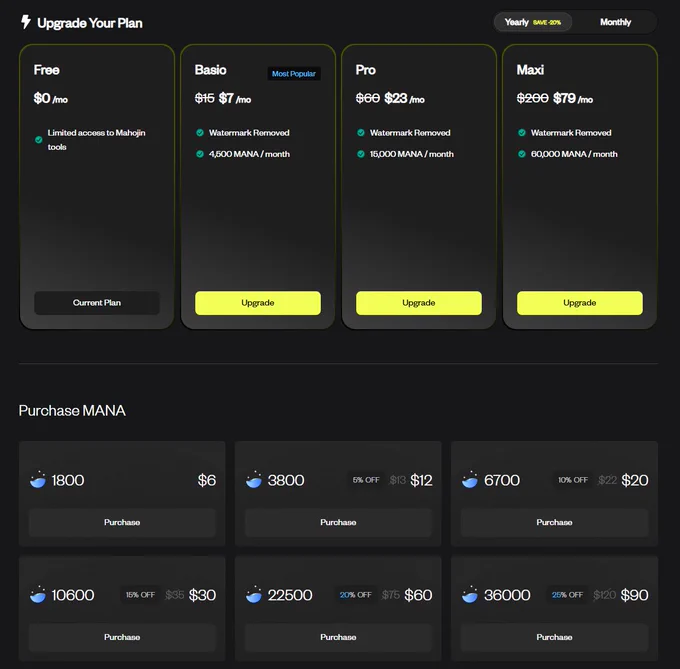Click the 5% OFF badge
Image resolution: width=680 pixels, height=669 pixels.
[366, 480]
